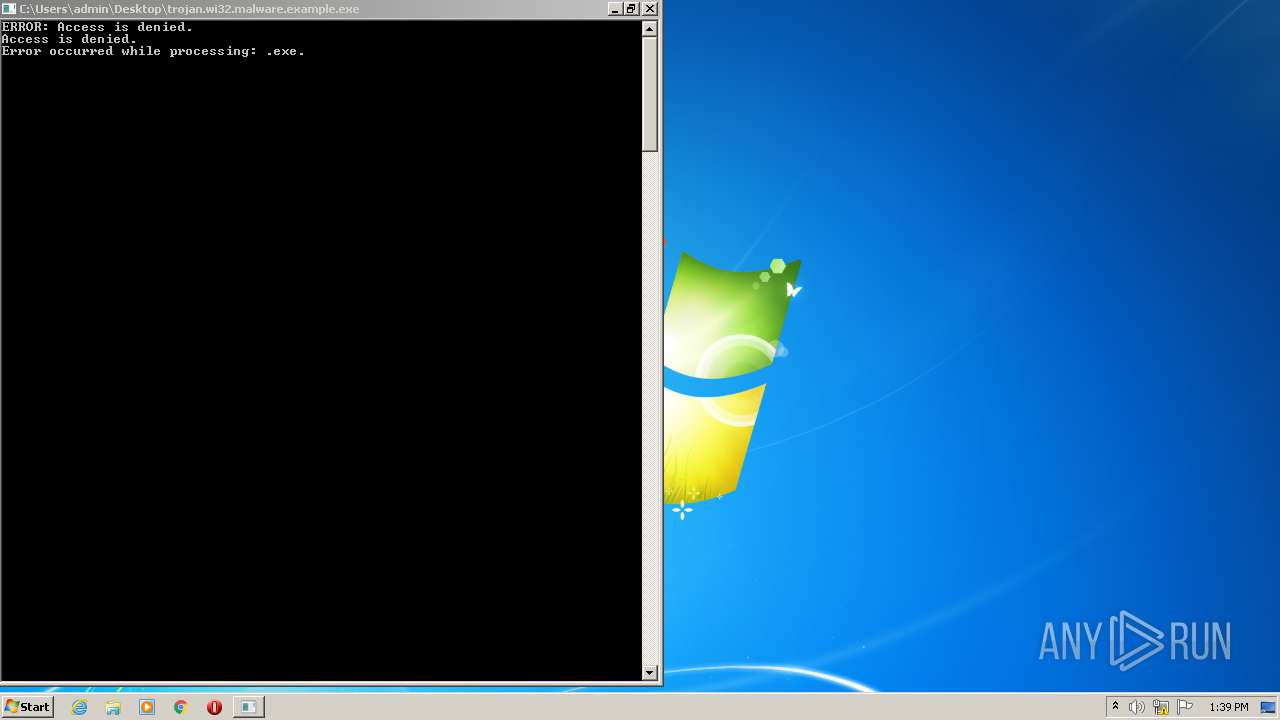Close the console window
The image size is (1280, 720).
(650, 8)
